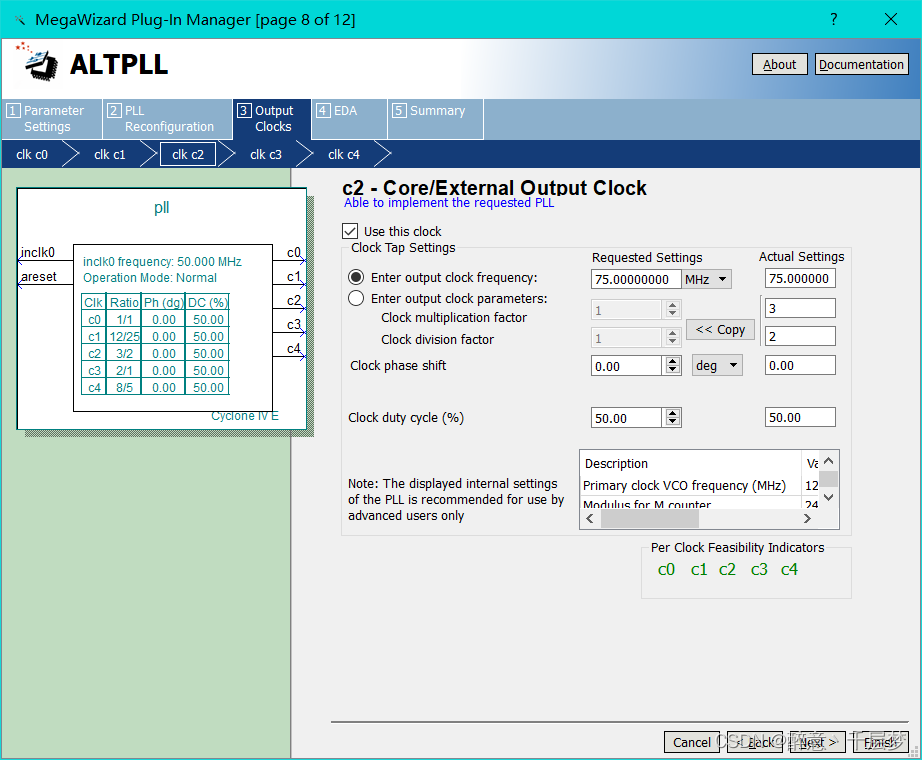This screenshot has height=760, width=922.
Task: Open the deg phase shift unit dropdown
Action: pos(717,365)
